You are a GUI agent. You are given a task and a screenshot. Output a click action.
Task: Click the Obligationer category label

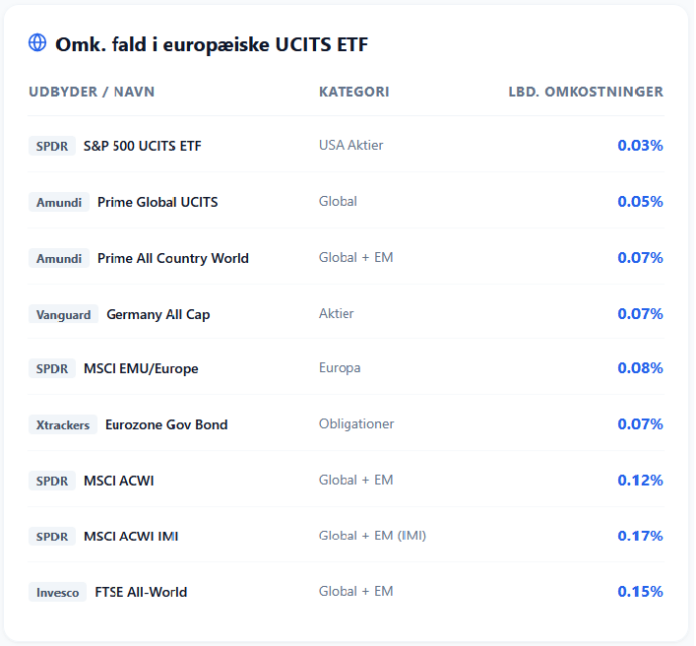[356, 424]
